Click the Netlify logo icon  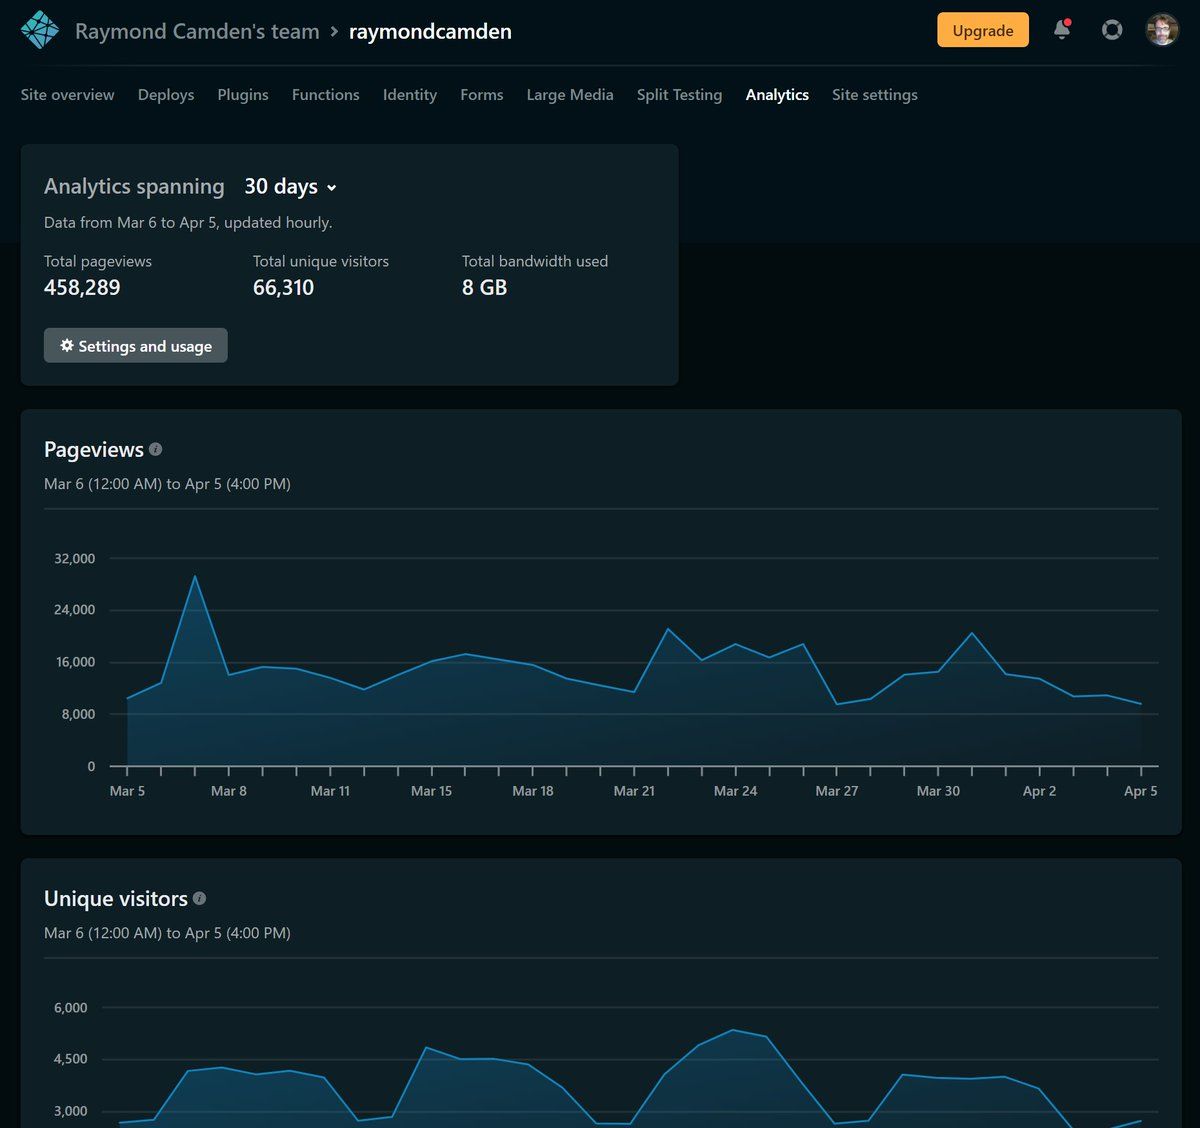pyautogui.click(x=40, y=31)
